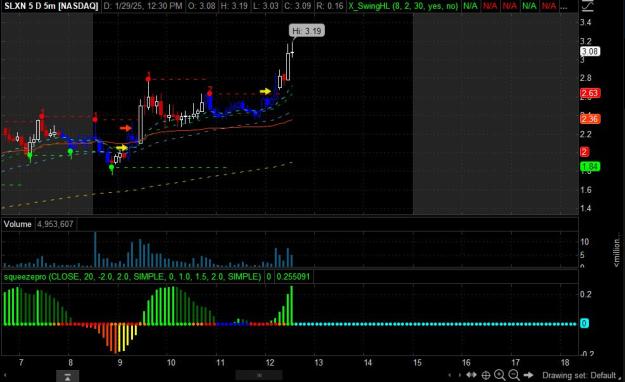625x382 pixels.
Task: Click the drawing tool icon above price axis
Action: click(x=588, y=6)
